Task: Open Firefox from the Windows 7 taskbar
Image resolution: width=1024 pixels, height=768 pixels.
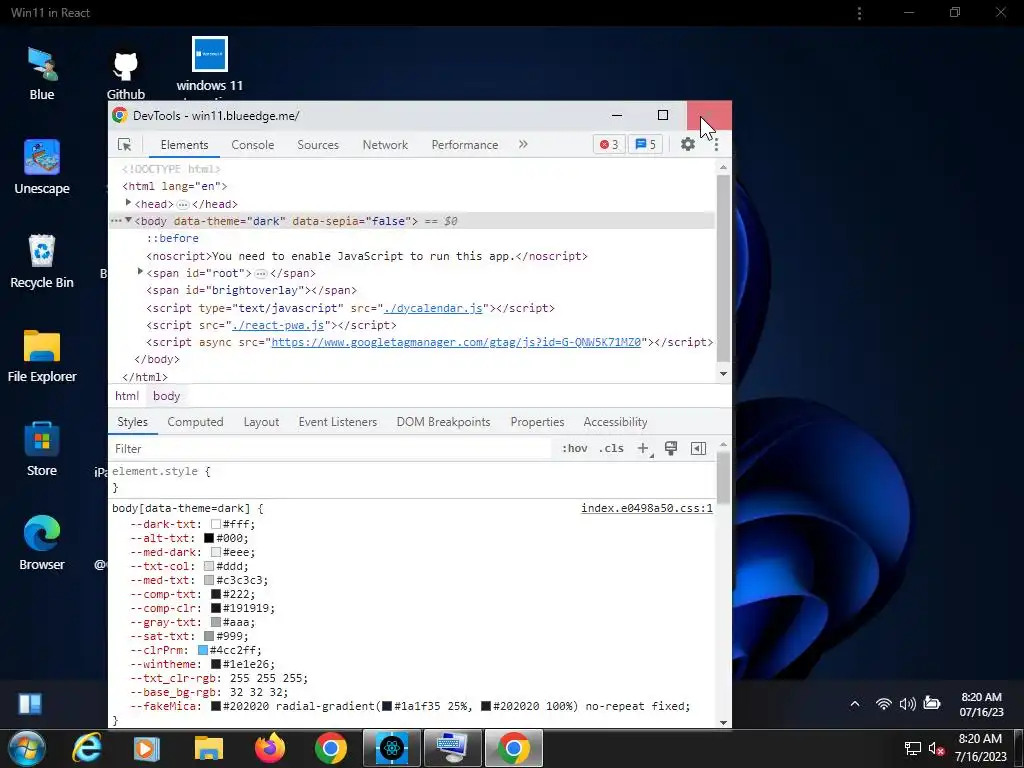Action: click(270, 748)
